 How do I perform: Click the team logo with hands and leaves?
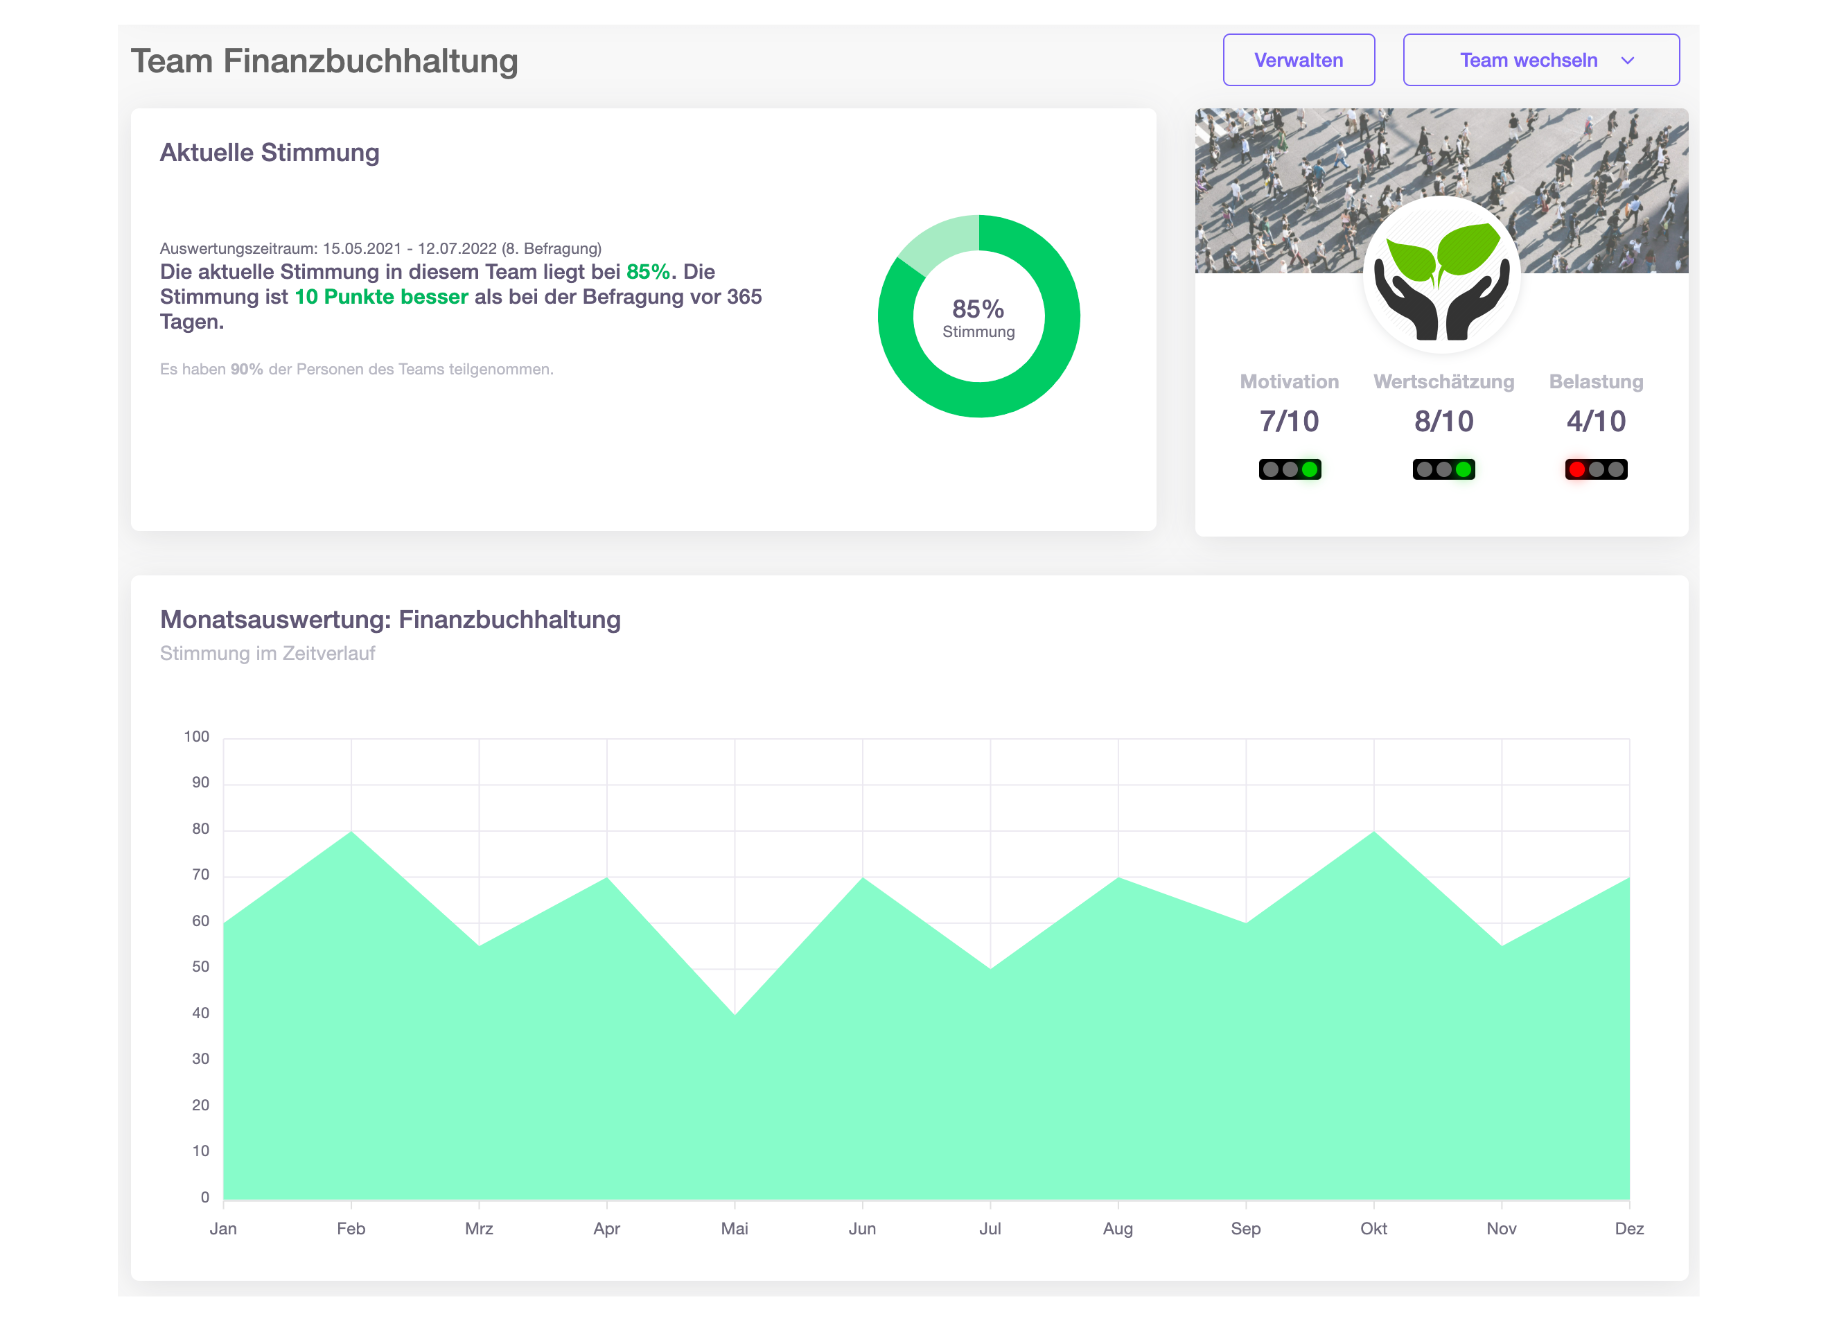coord(1441,275)
